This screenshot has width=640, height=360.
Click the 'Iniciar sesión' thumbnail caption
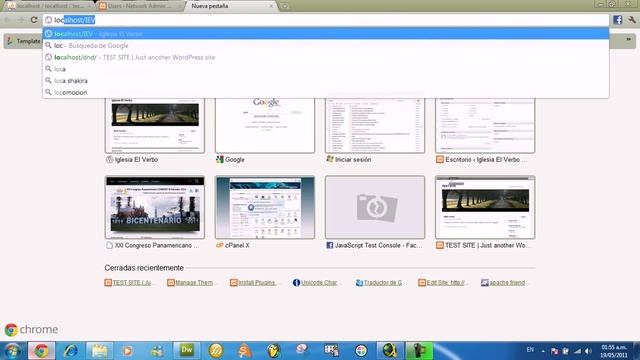click(x=353, y=160)
